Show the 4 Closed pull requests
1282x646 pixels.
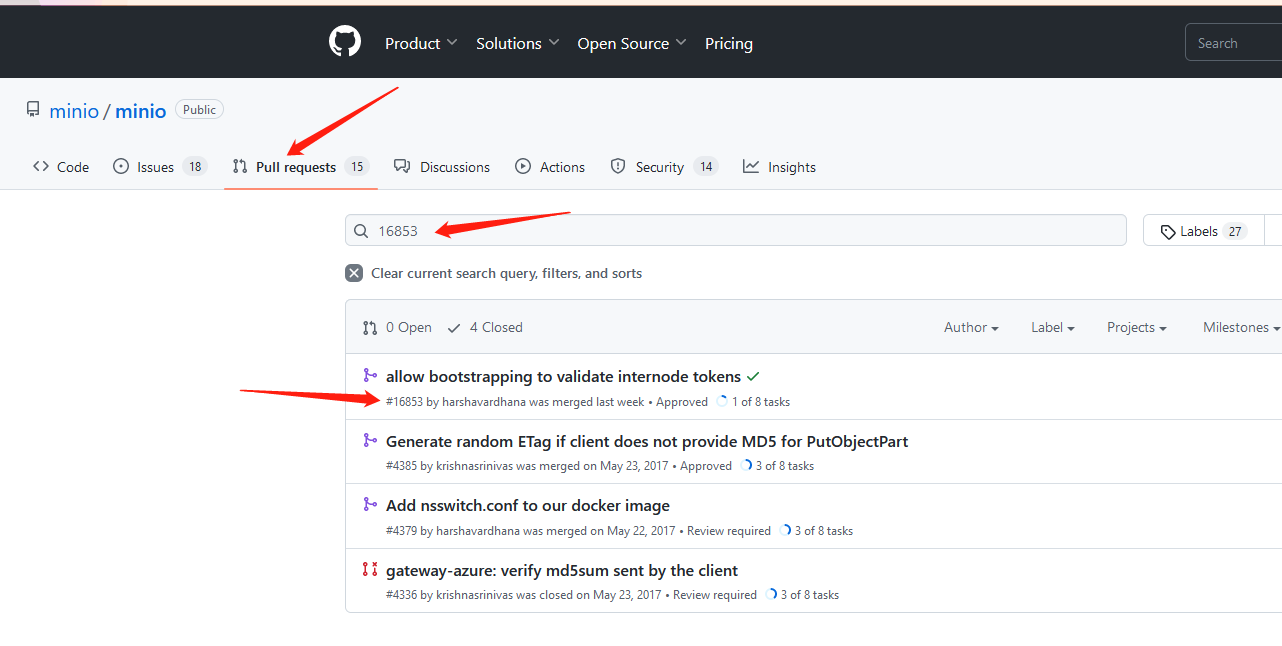coord(485,327)
